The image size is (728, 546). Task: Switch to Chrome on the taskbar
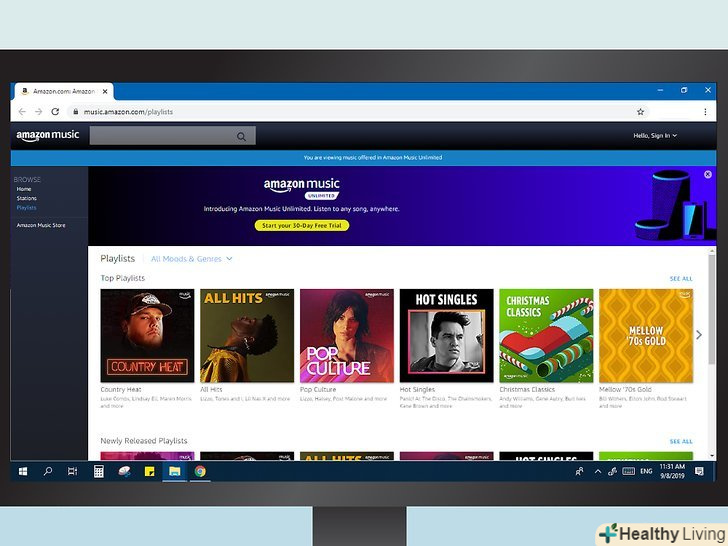(200, 472)
